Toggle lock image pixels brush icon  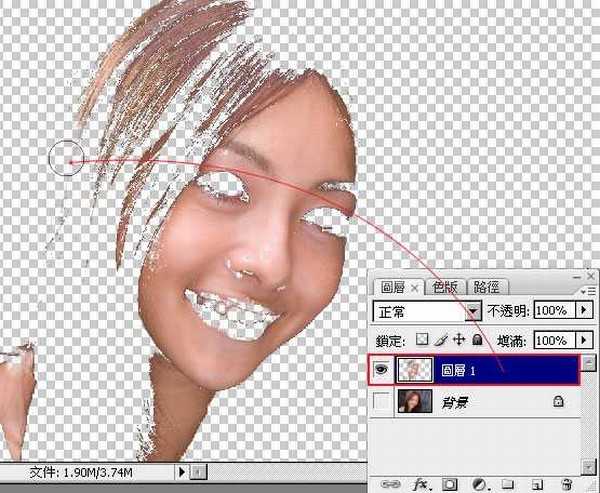tap(440, 340)
